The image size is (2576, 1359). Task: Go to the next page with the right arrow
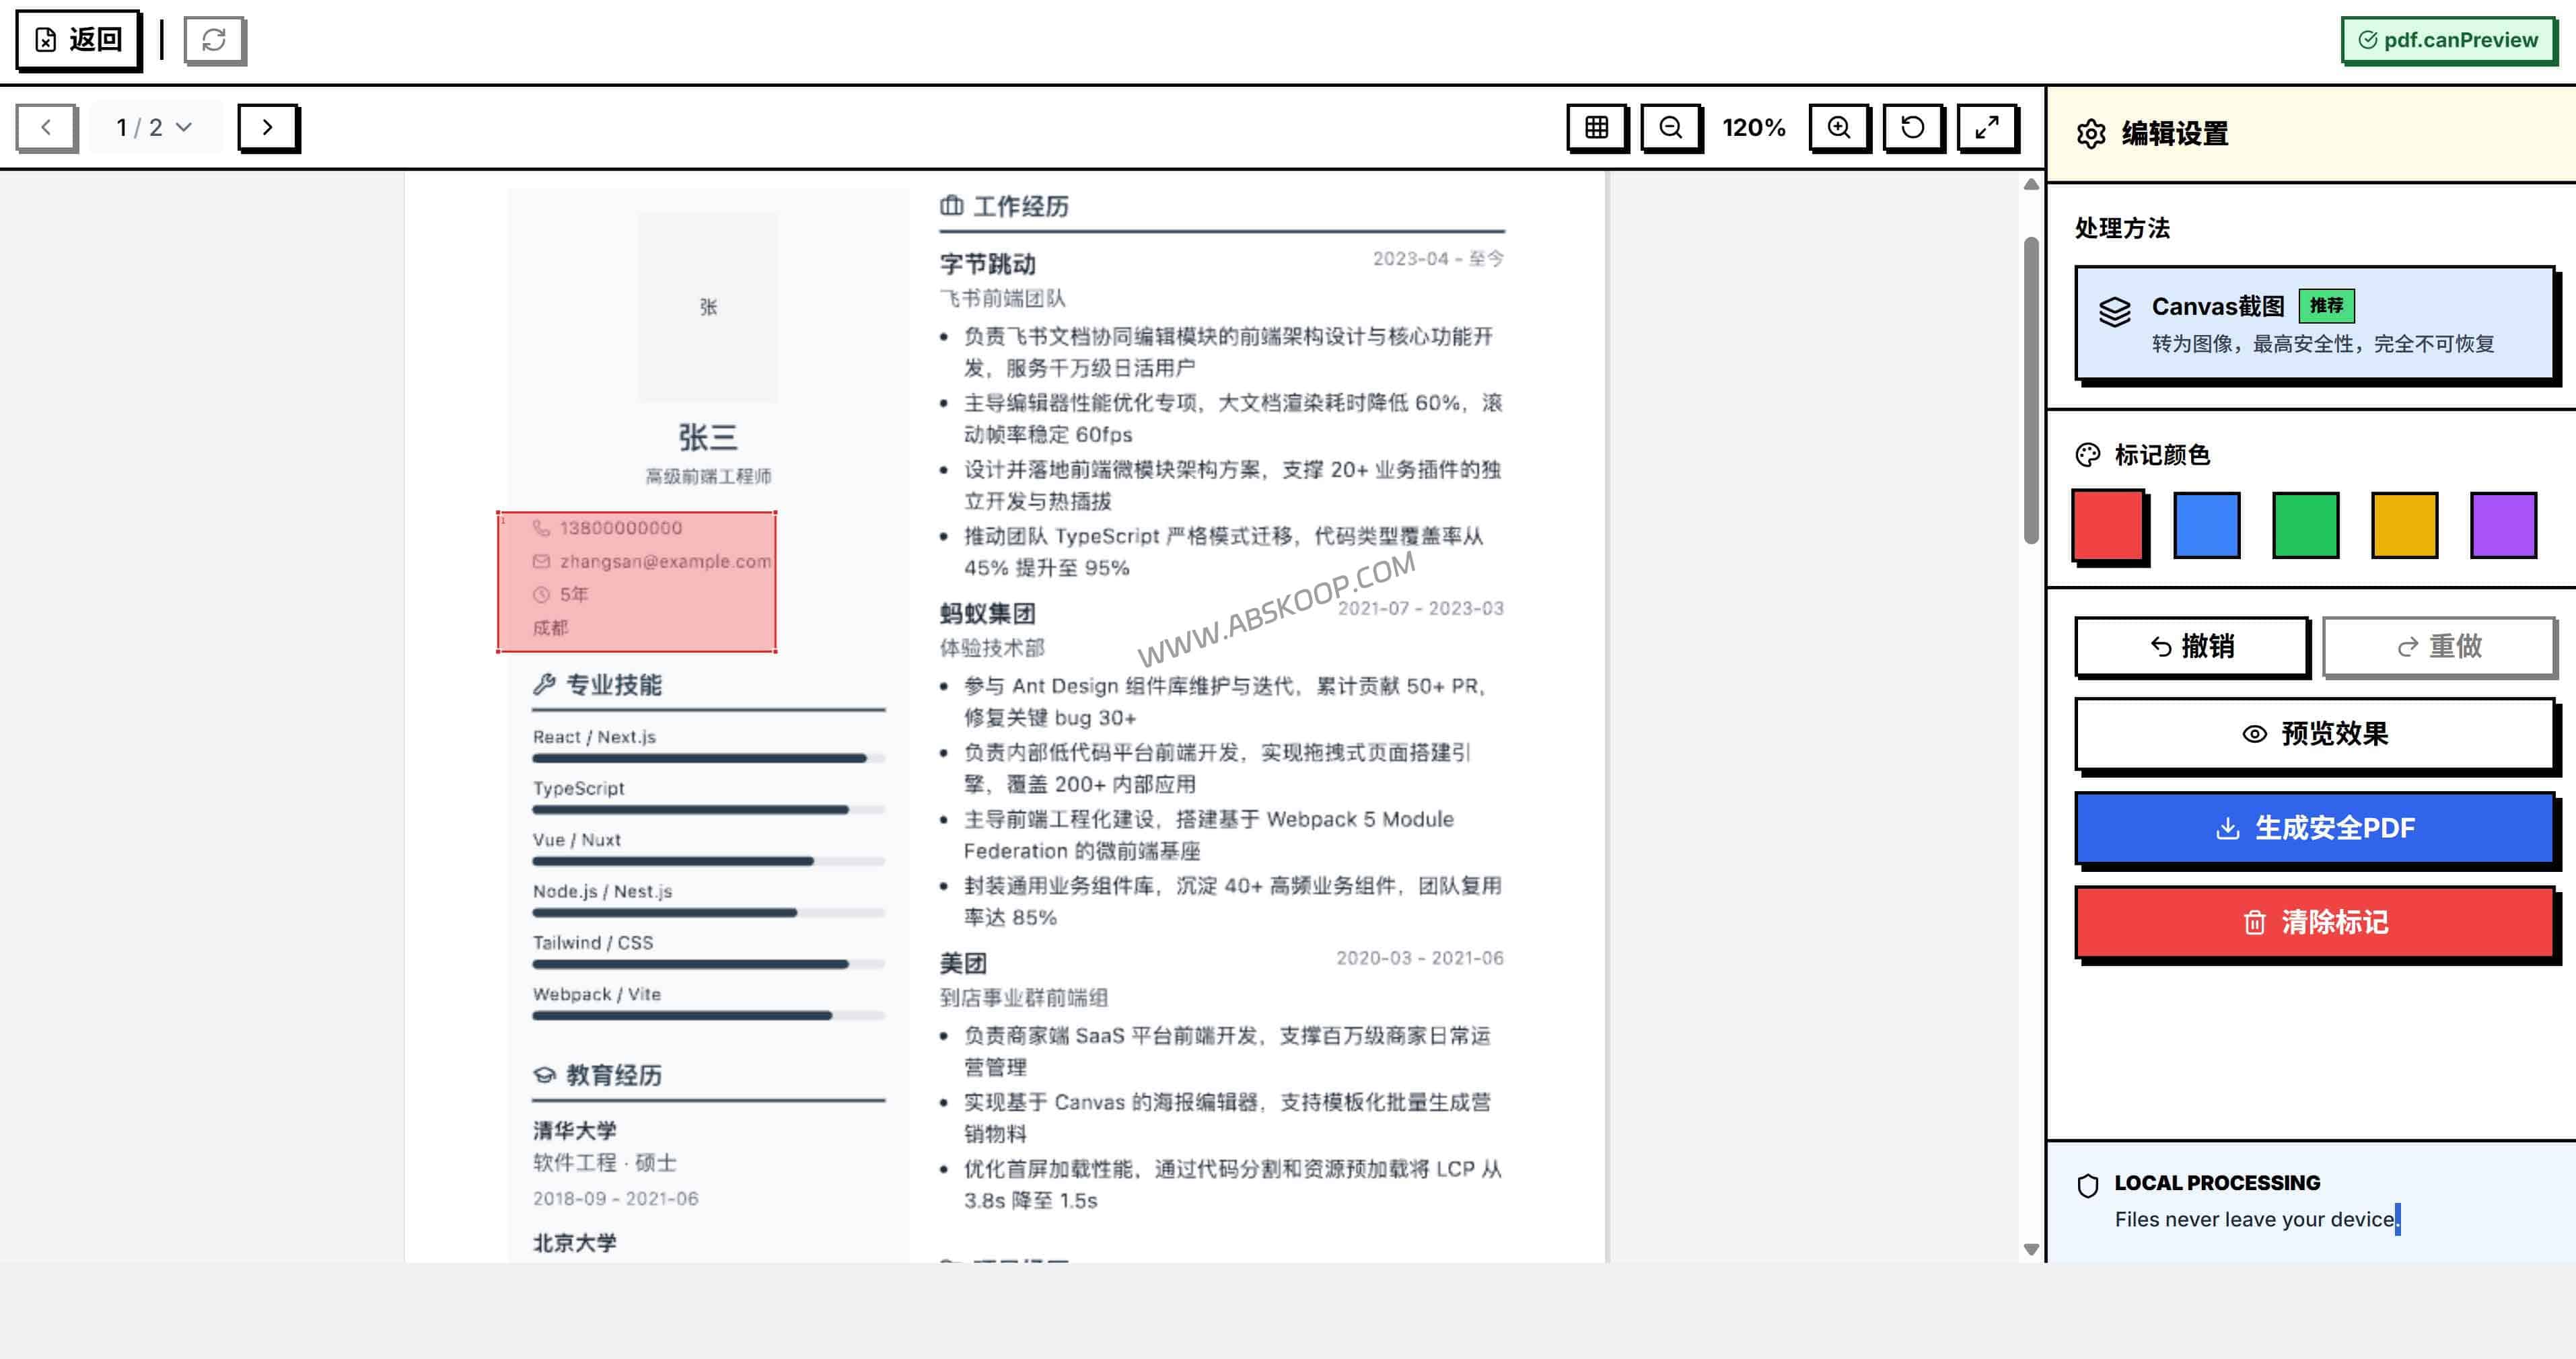click(267, 127)
